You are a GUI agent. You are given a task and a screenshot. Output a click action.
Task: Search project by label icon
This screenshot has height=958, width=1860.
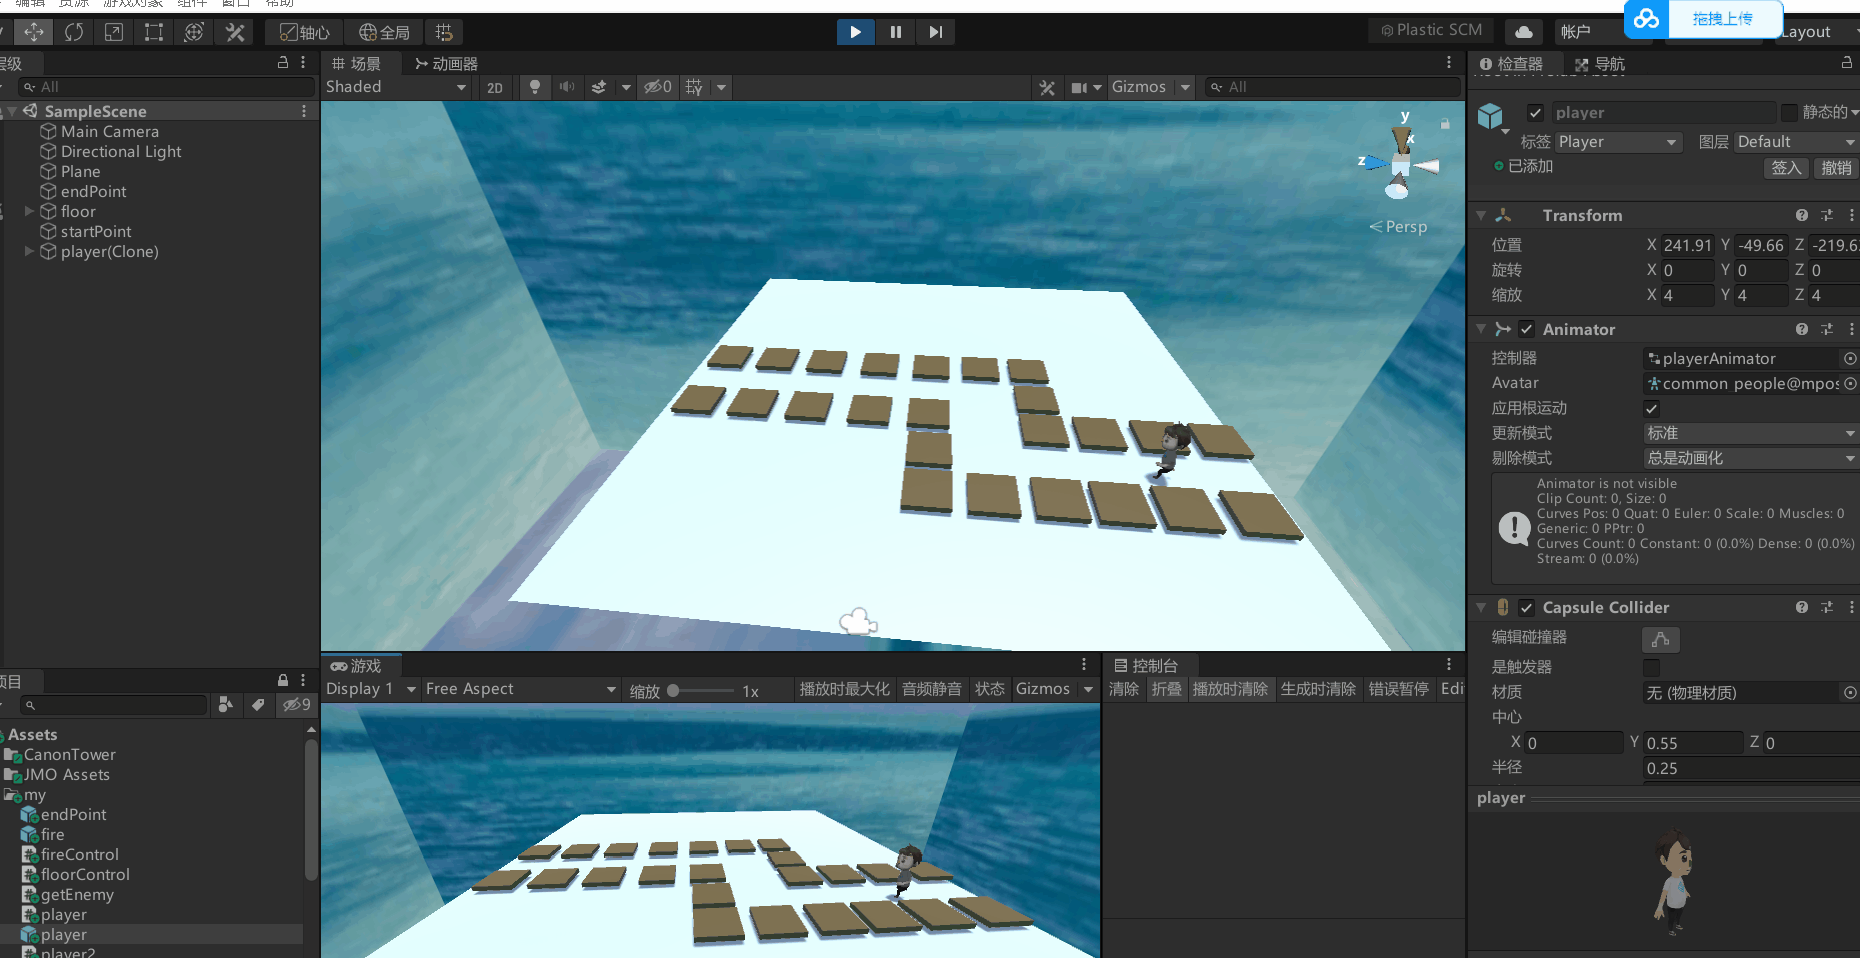(258, 705)
